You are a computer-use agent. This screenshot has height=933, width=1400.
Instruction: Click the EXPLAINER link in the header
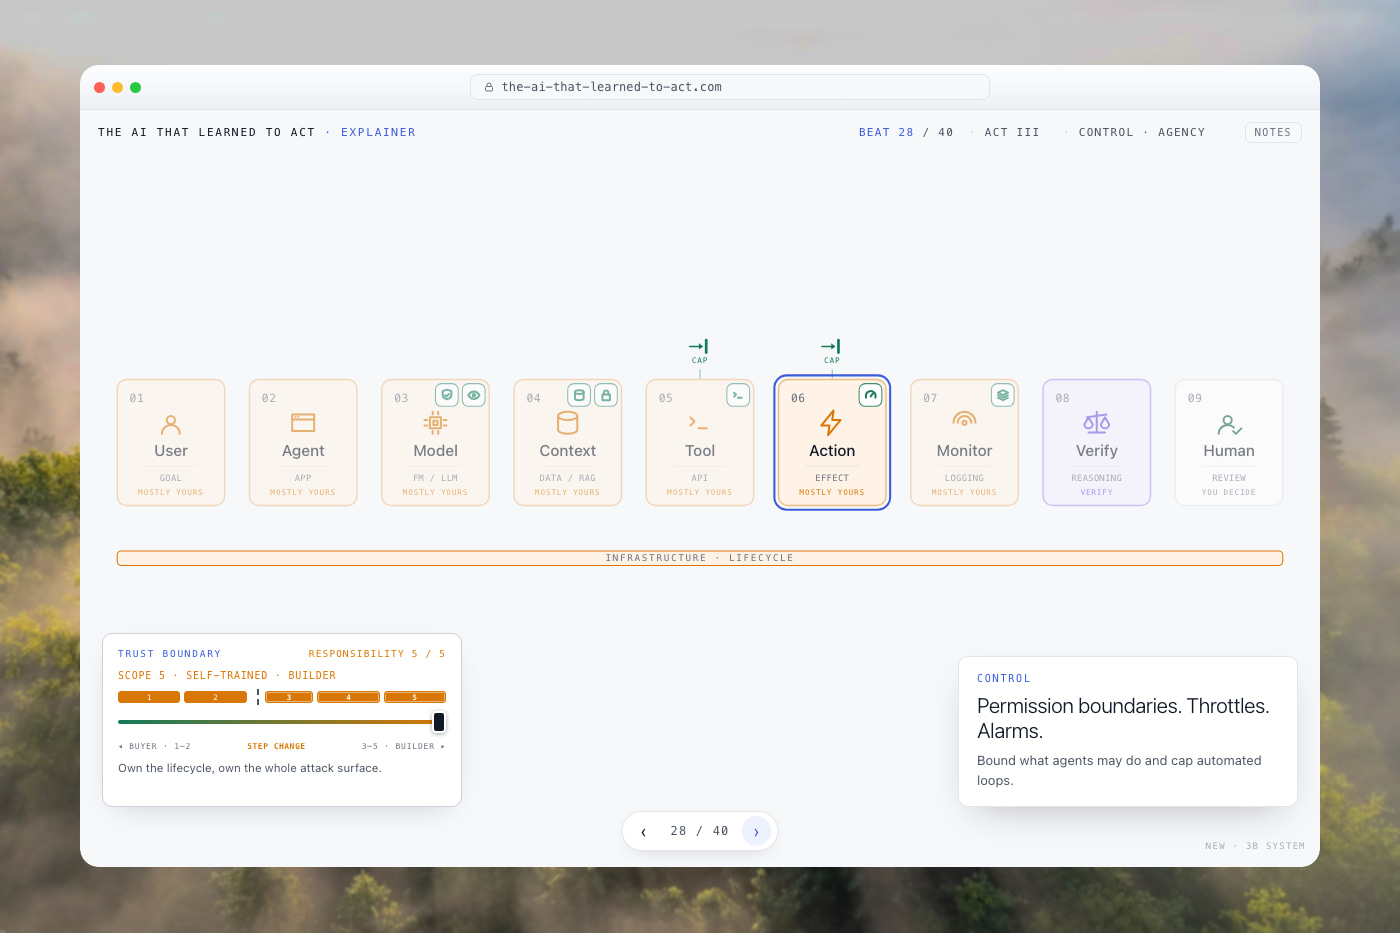coord(378,132)
